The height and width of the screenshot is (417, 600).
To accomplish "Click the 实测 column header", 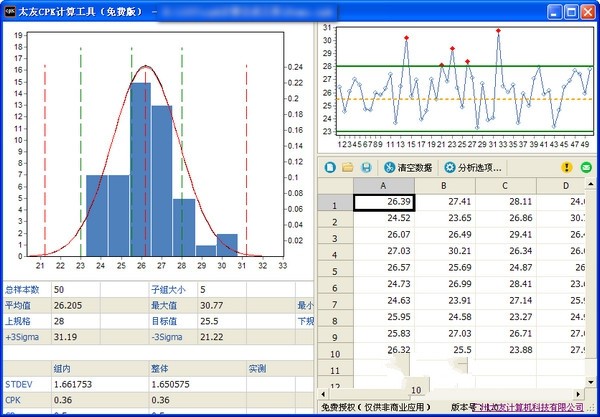I will [x=257, y=369].
